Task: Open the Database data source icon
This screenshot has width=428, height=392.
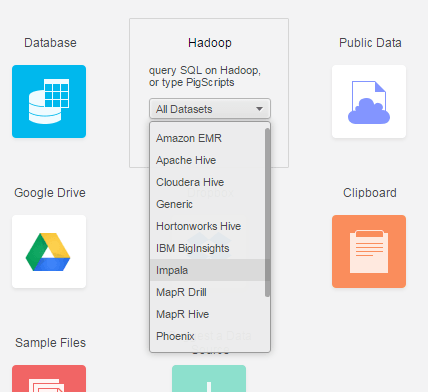Action: tap(49, 101)
